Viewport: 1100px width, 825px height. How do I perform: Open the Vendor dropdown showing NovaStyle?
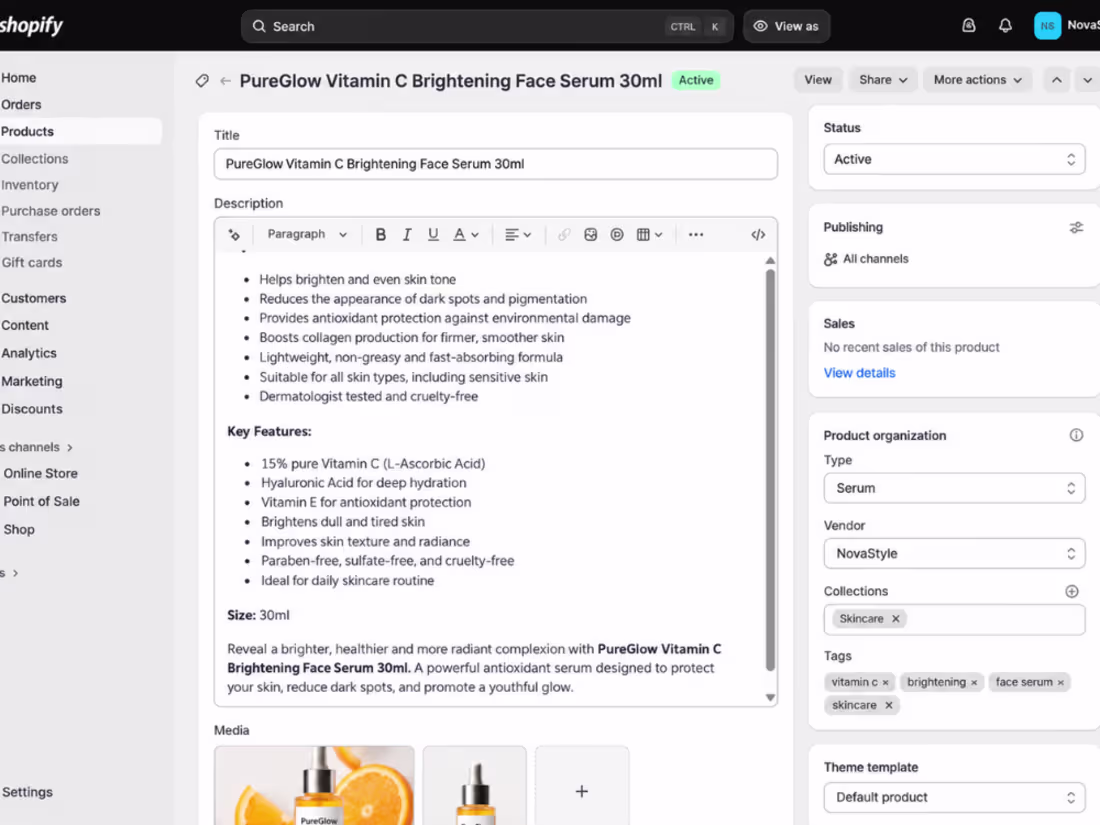tap(954, 554)
